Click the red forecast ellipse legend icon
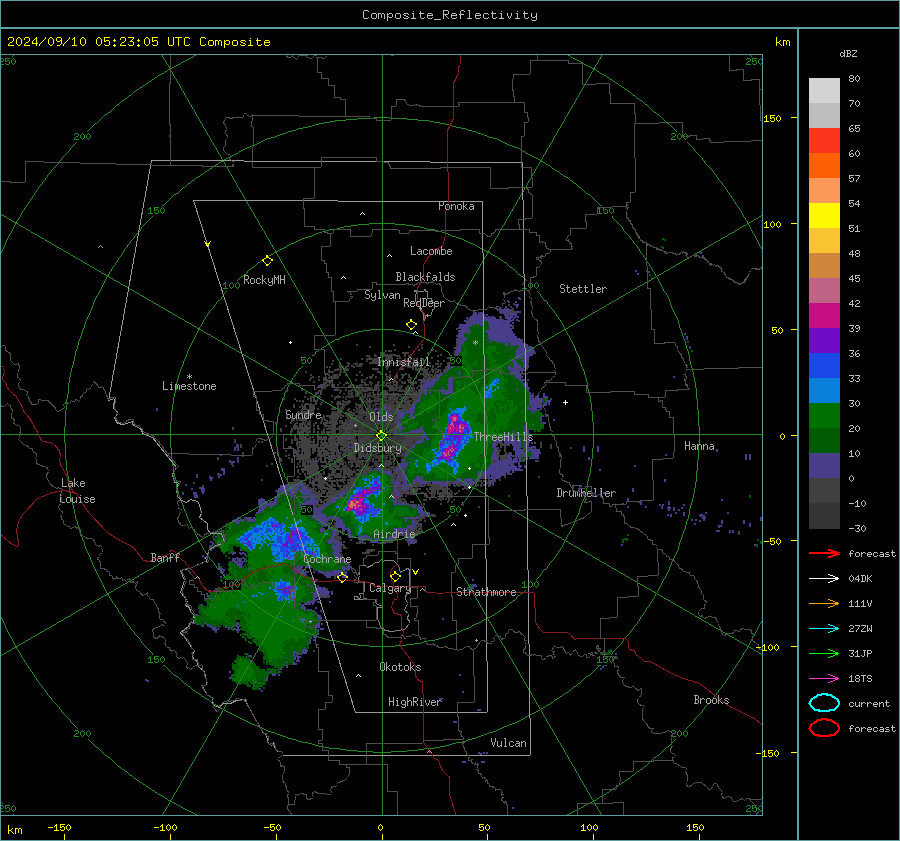 (824, 728)
